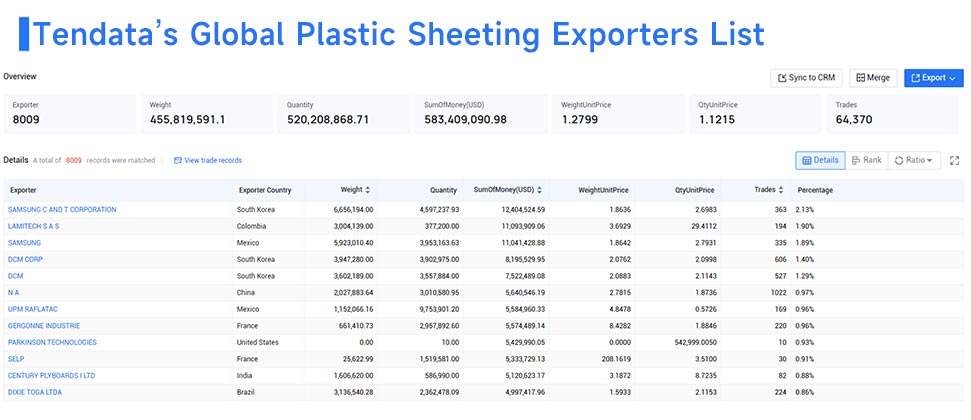Click the Quantity 520,208,868.71 overview card

pyautogui.click(x=344, y=114)
